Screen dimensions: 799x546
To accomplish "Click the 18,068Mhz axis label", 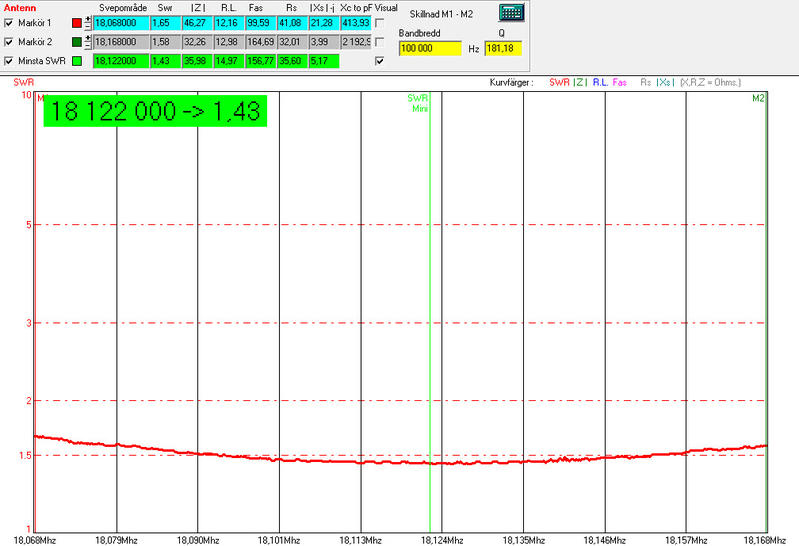I will coord(34,540).
